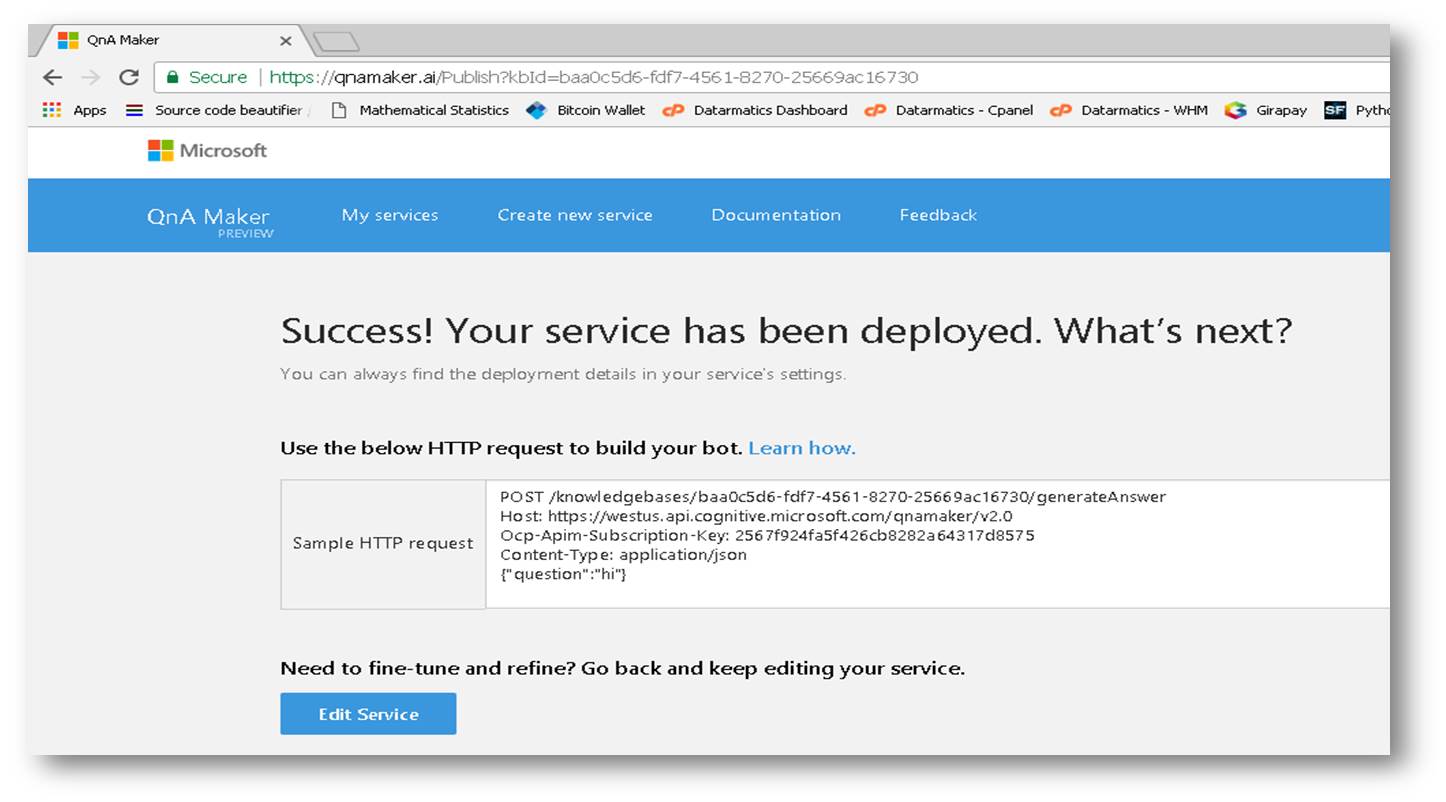Click the Success! Your service heading

coord(786,330)
